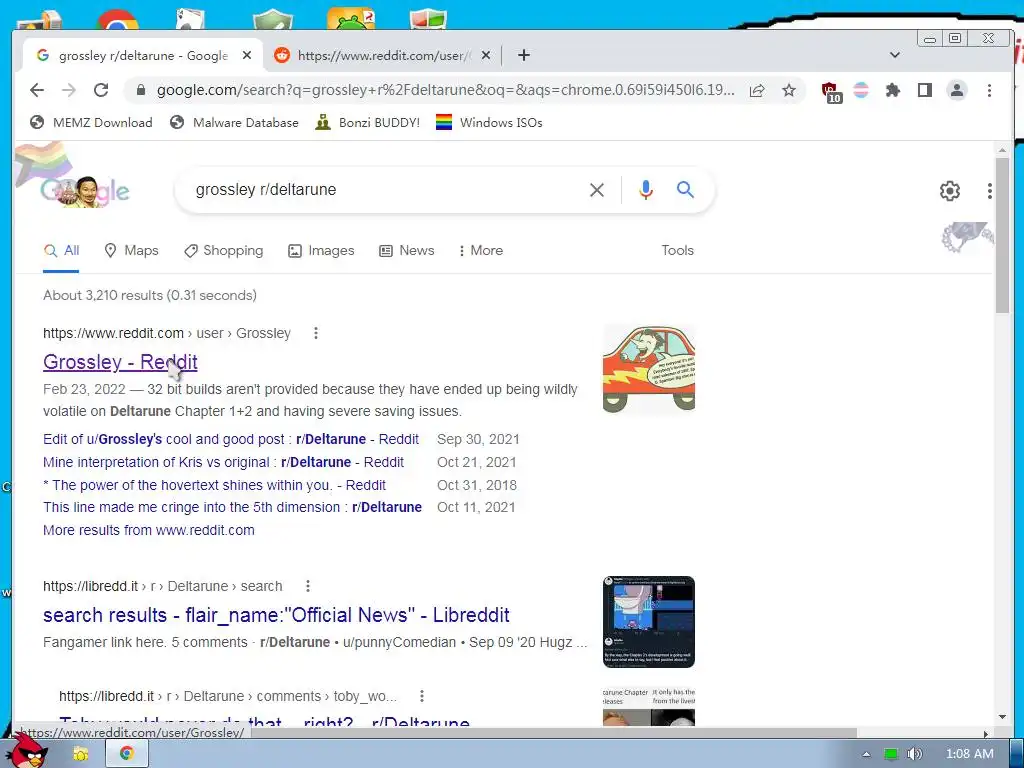Switch to Maps results
1024x768 pixels.
[131, 251]
